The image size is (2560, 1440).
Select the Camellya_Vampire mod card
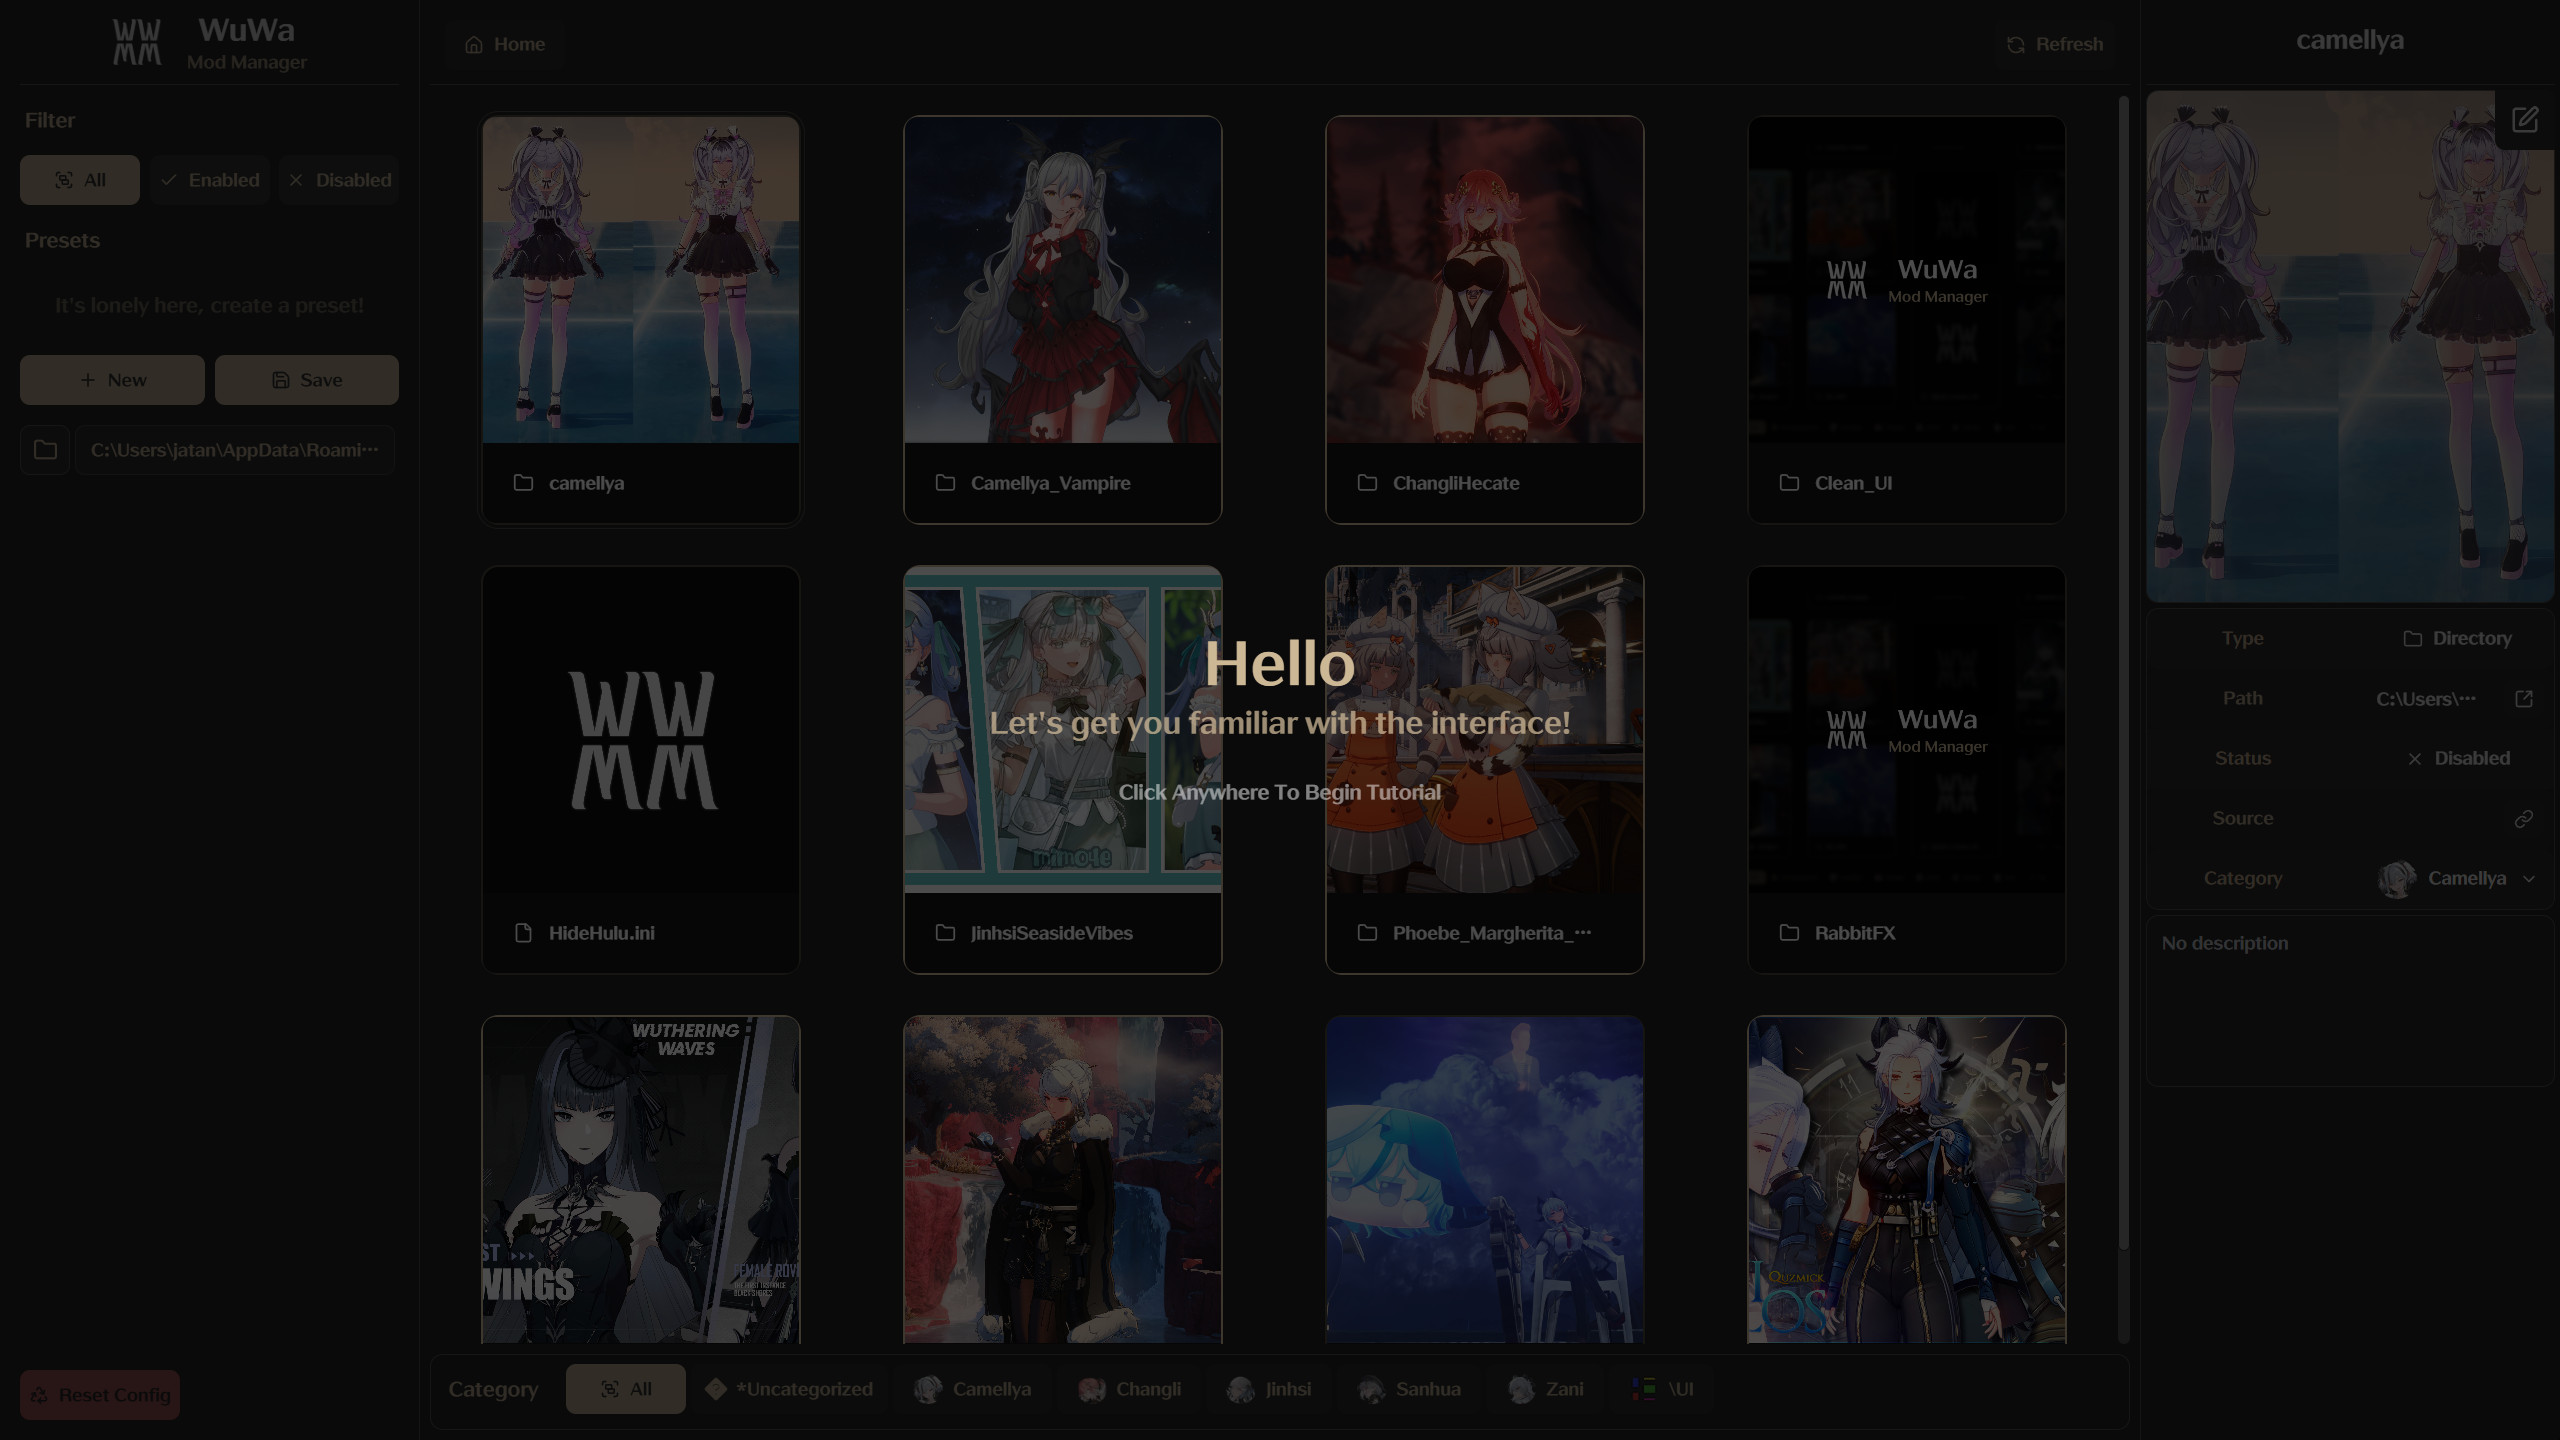coord(1062,320)
